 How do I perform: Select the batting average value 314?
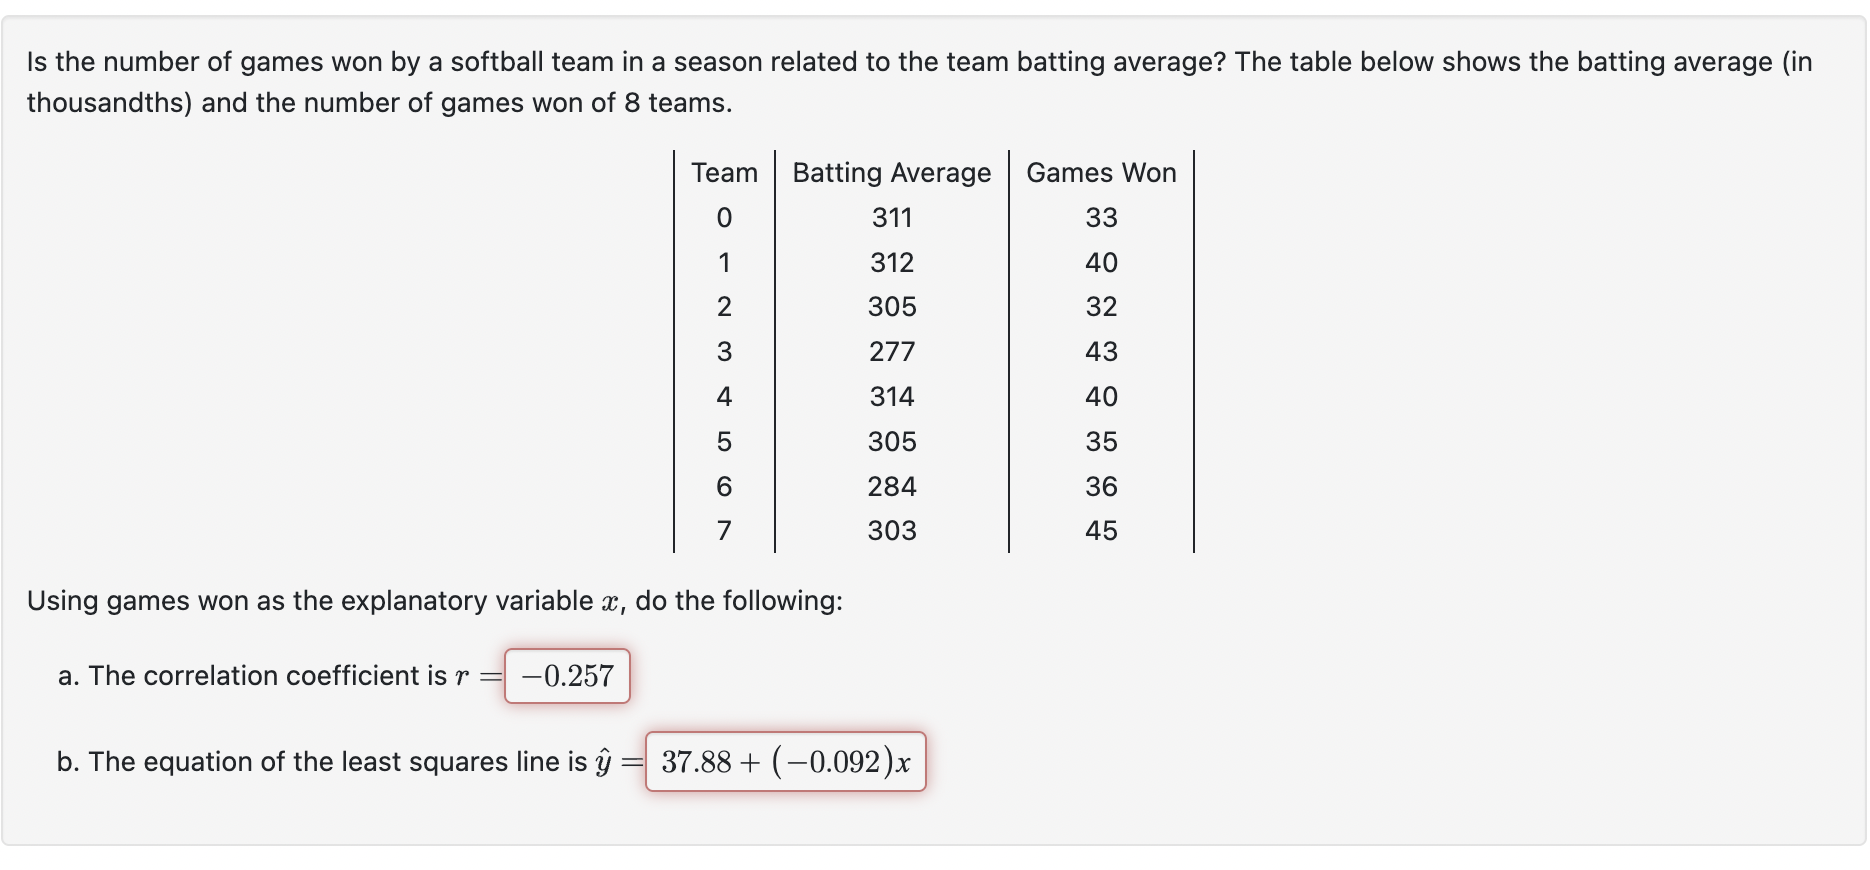click(x=891, y=396)
